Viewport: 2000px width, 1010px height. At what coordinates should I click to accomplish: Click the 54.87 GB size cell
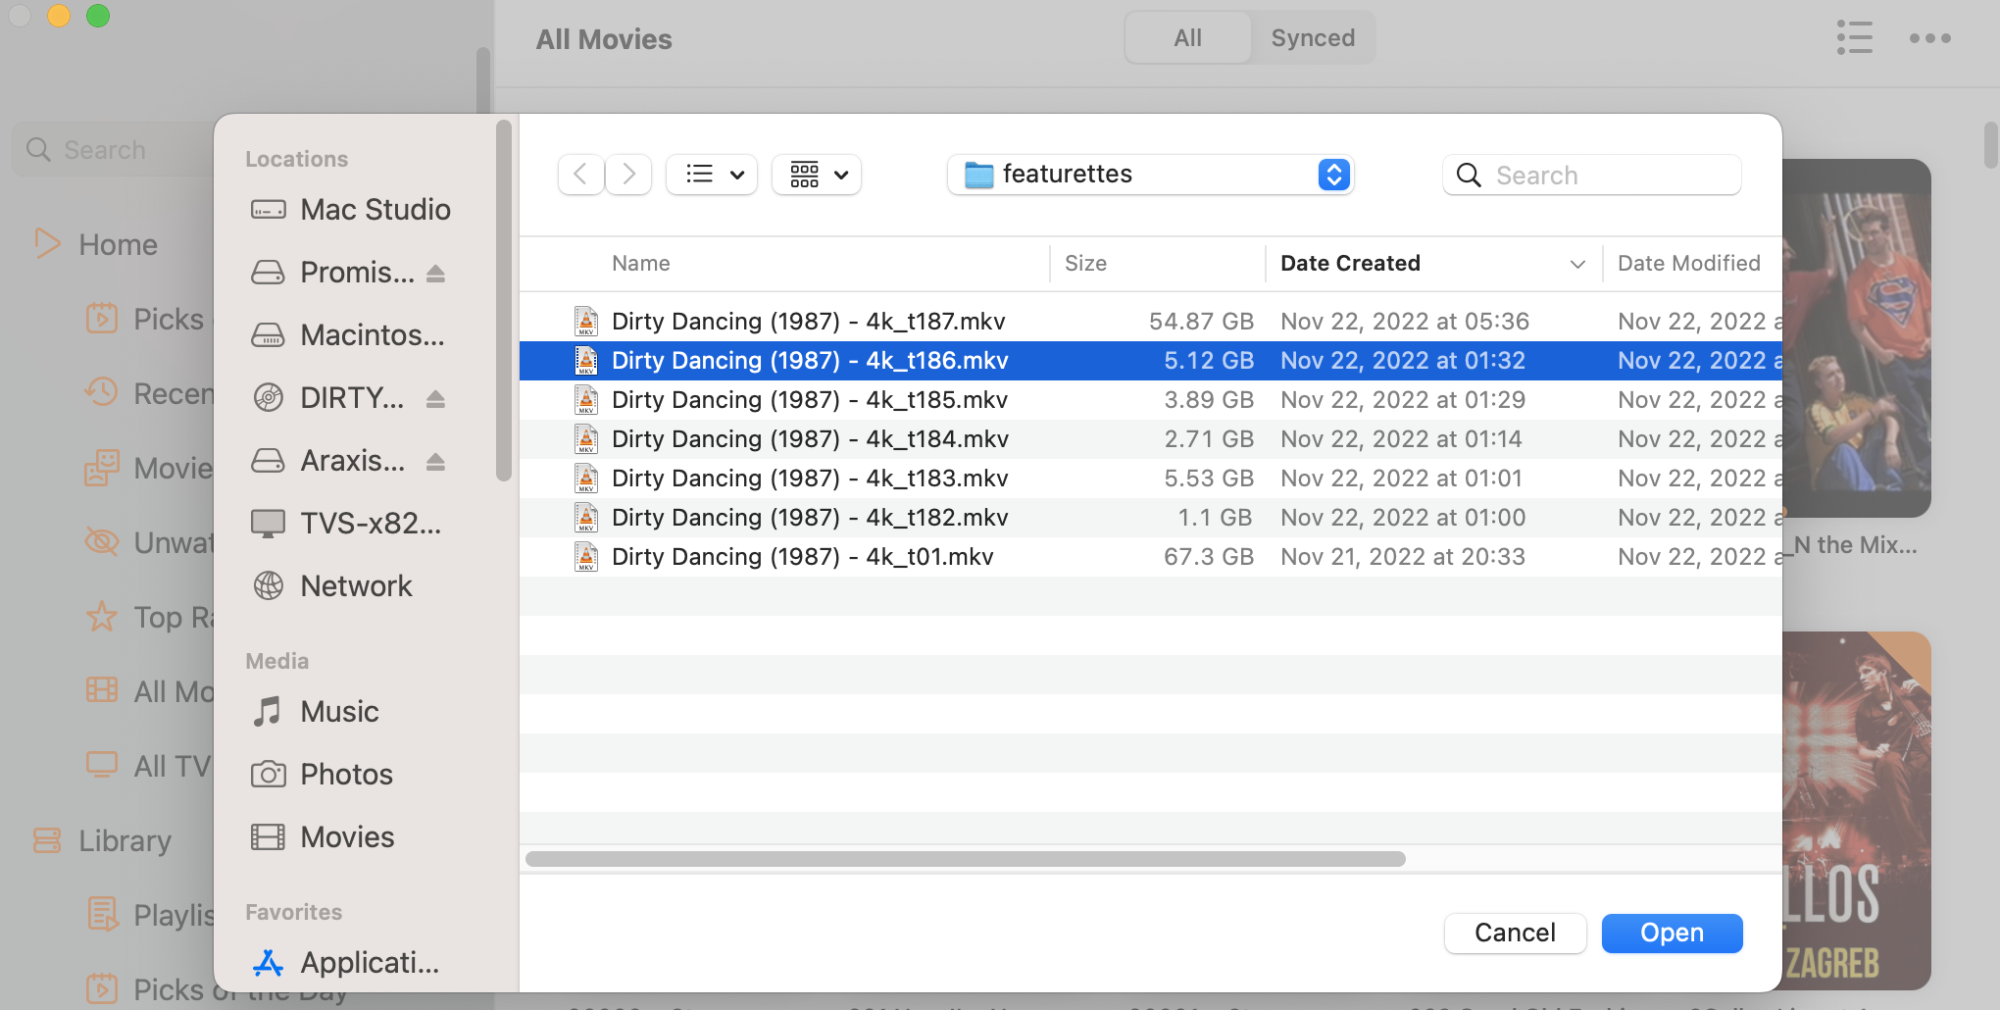pos(1201,321)
